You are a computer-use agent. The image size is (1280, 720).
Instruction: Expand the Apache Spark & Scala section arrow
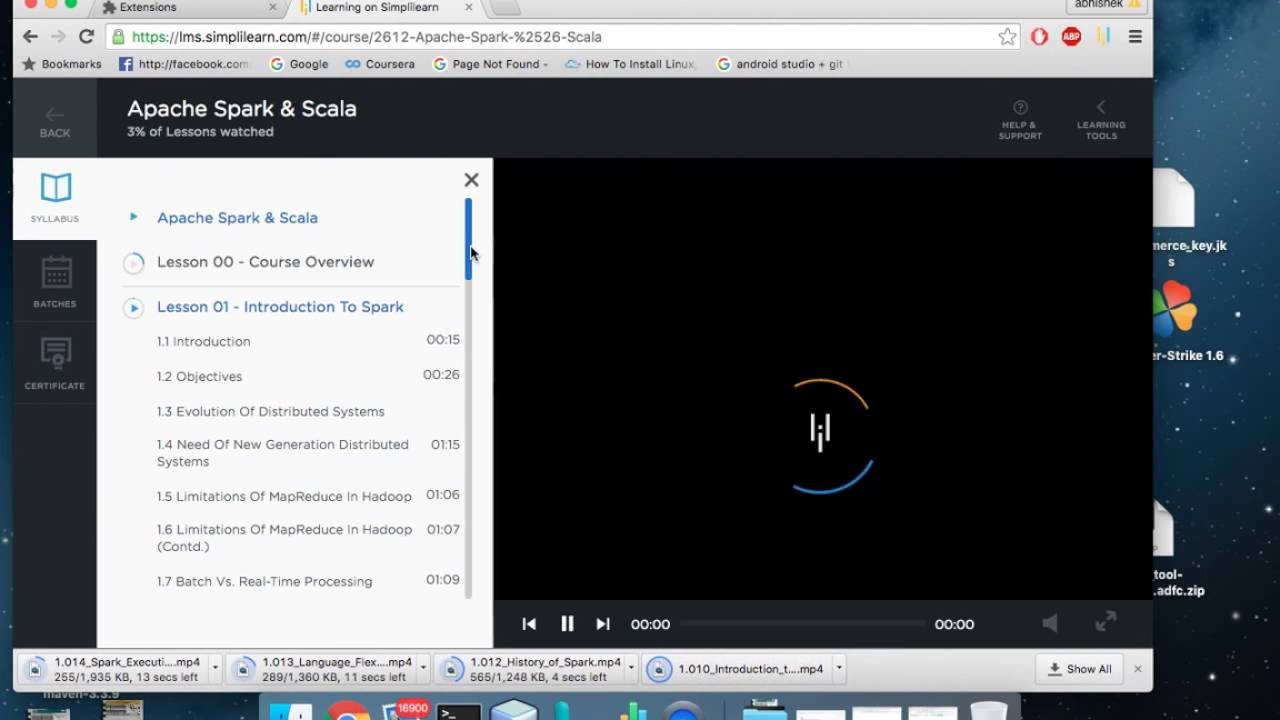point(133,217)
